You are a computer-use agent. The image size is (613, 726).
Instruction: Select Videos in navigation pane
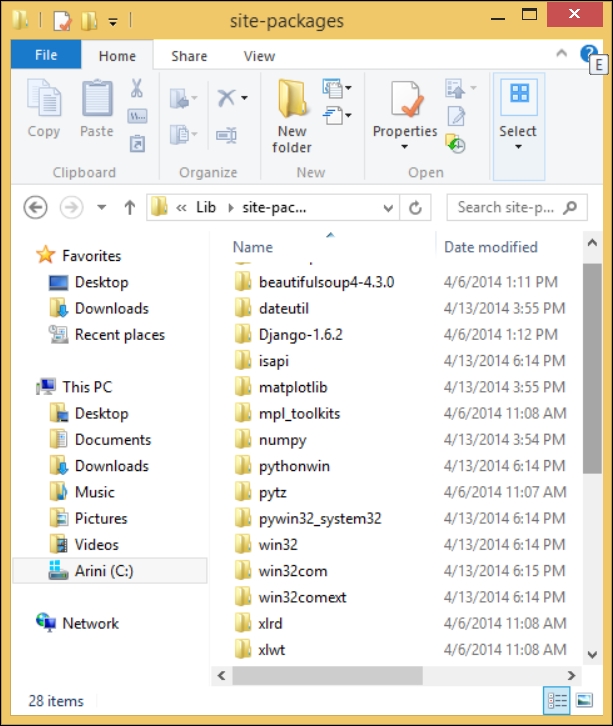pos(97,544)
